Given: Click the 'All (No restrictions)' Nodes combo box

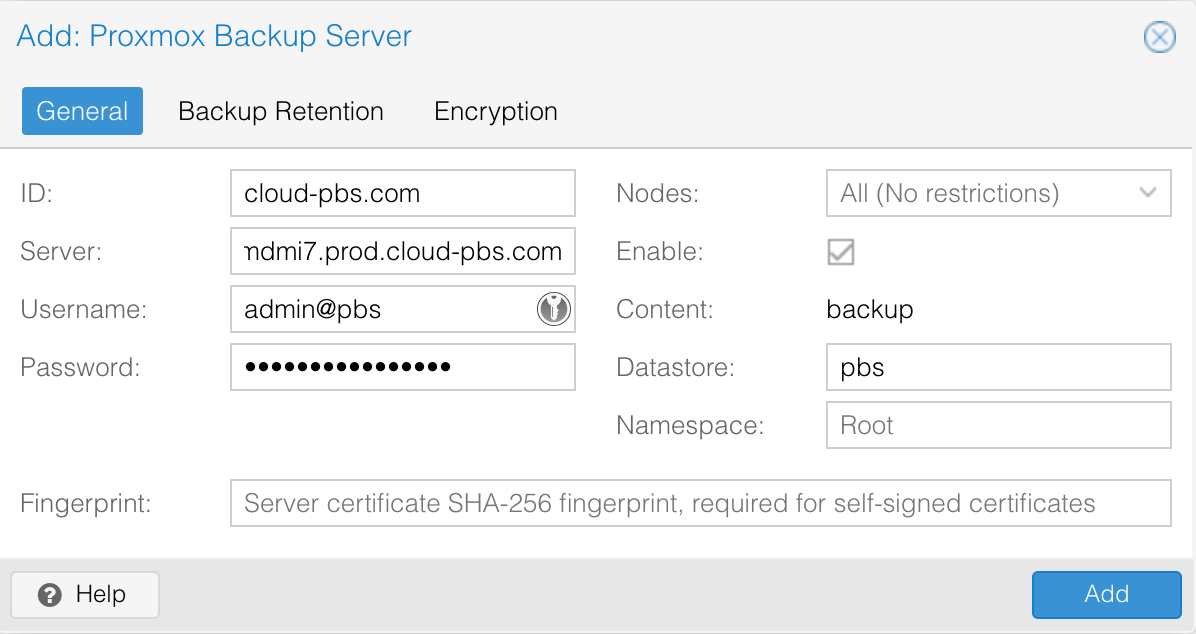Looking at the screenshot, I should click(980, 193).
